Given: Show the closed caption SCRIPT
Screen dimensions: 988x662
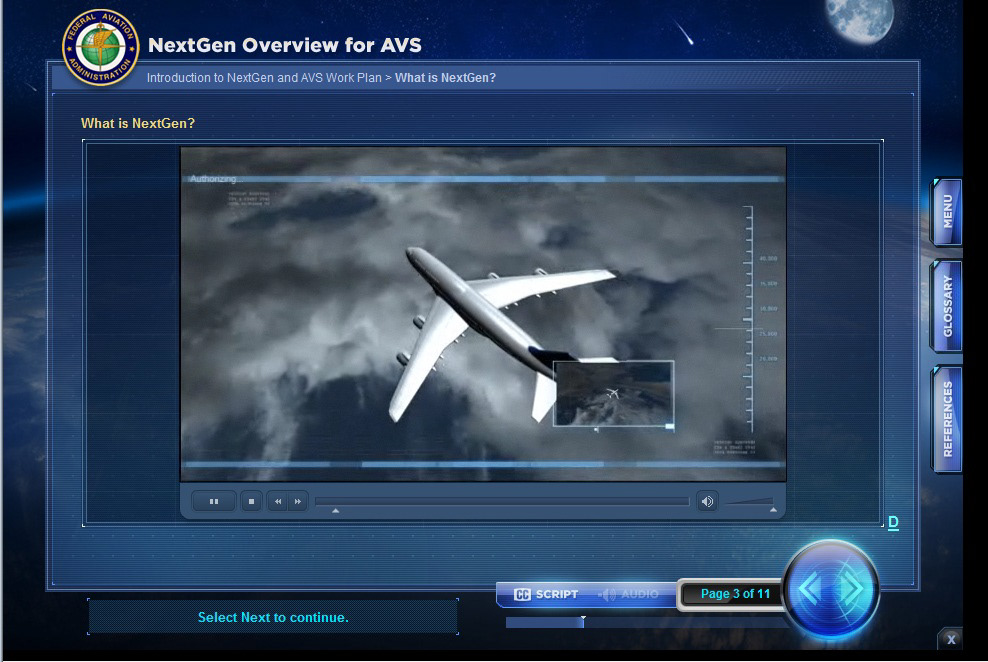Looking at the screenshot, I should pyautogui.click(x=546, y=594).
